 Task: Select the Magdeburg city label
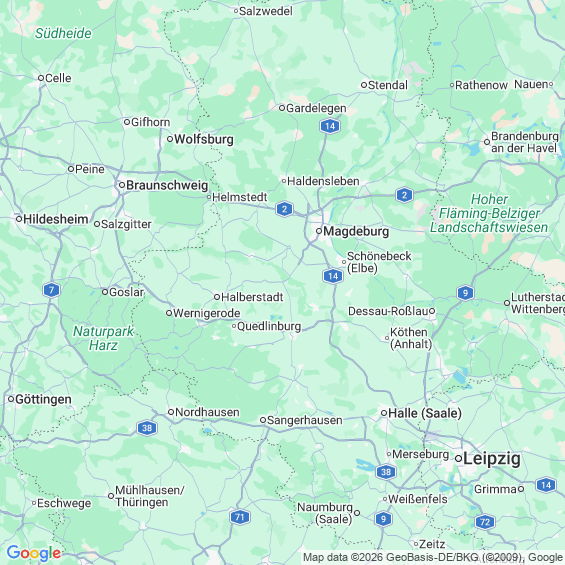pyautogui.click(x=356, y=231)
